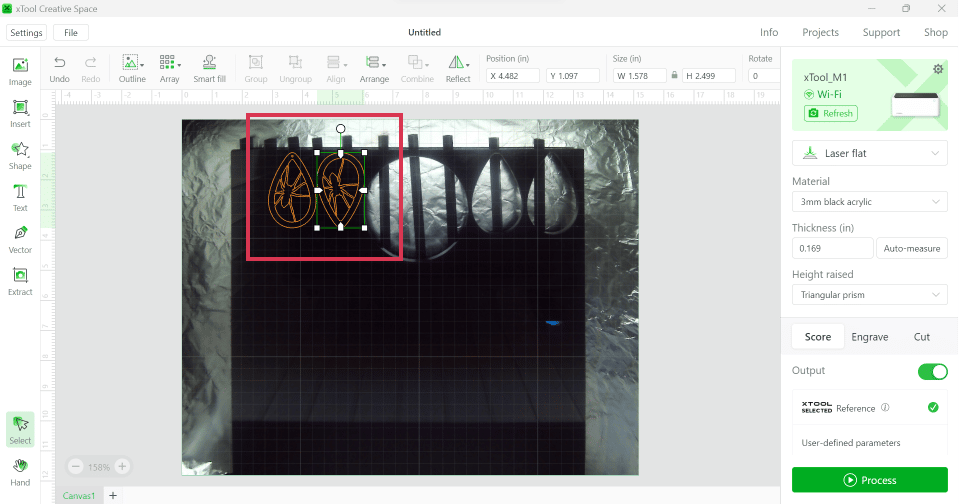
Task: Select User-defined parameters option
Action: [850, 442]
